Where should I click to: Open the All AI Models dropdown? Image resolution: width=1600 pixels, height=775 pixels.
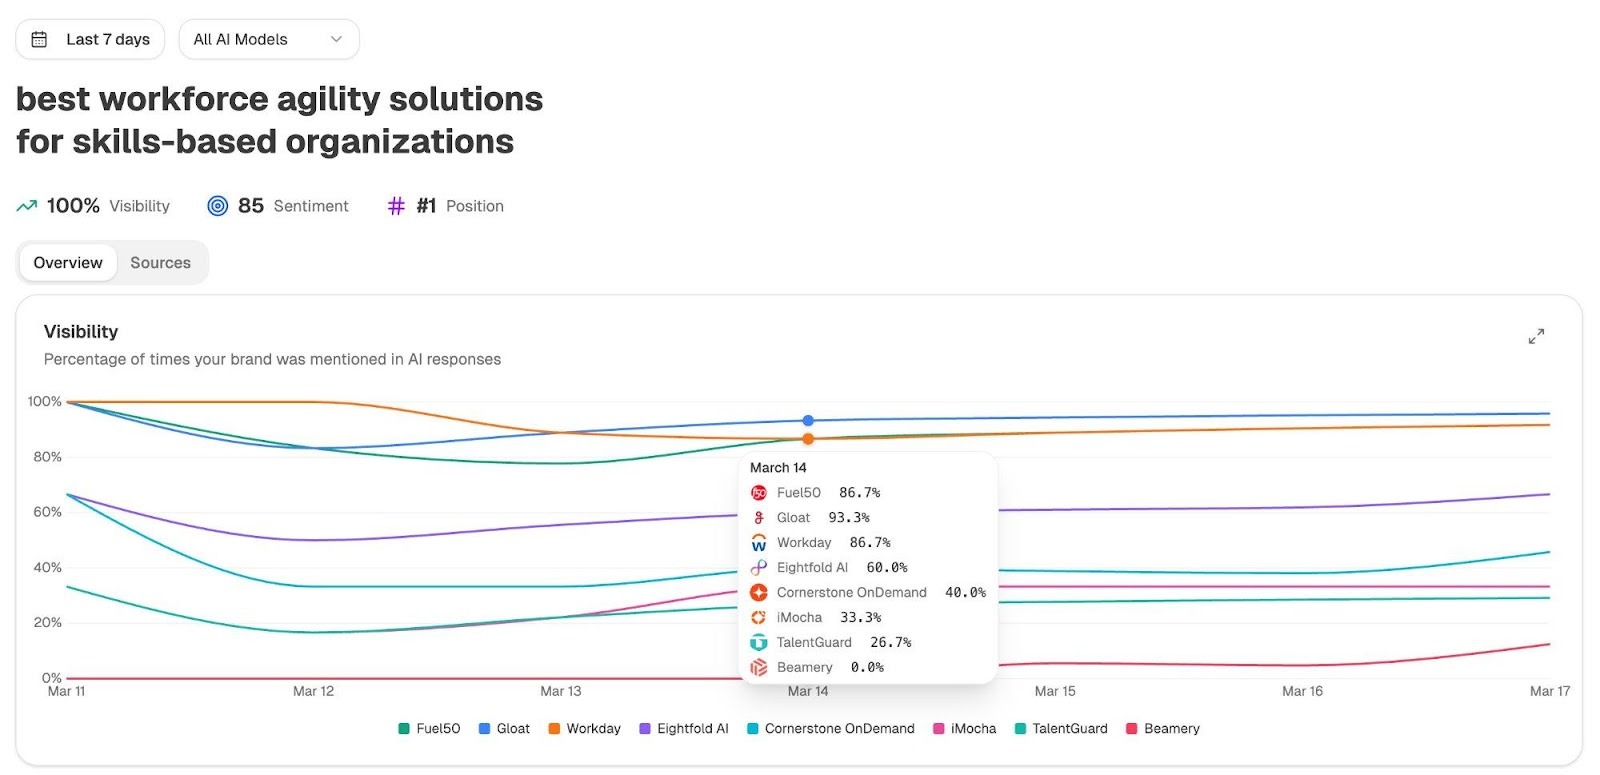pos(268,39)
